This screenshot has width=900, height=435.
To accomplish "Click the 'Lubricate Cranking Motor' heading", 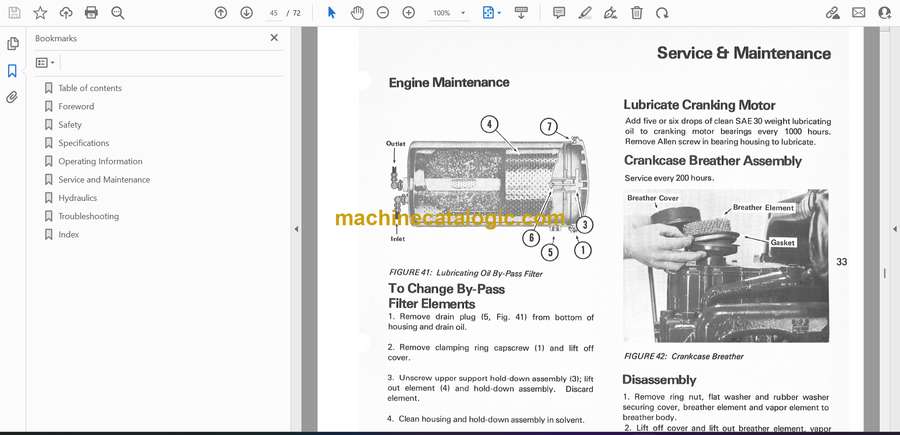I will 699,105.
